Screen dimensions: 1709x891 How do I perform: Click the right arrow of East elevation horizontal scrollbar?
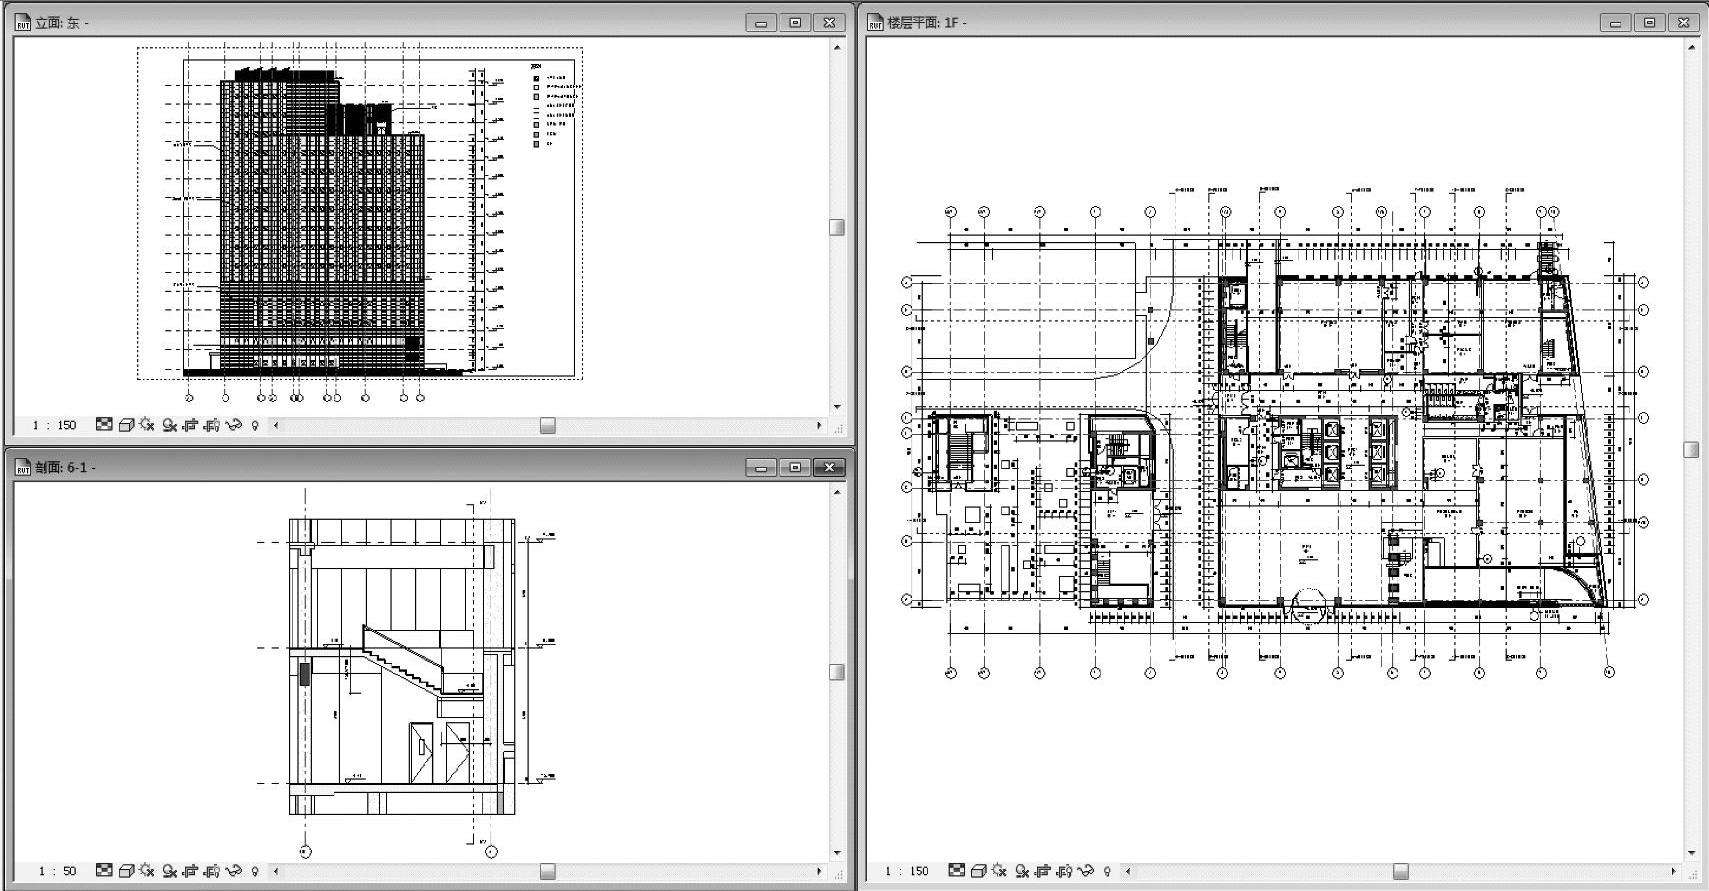tap(819, 425)
